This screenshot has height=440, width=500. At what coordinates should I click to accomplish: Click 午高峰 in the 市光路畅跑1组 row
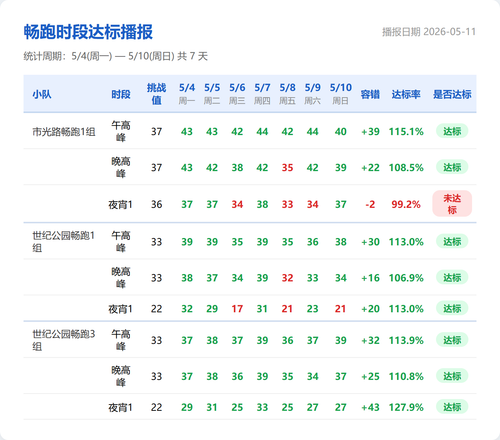[121, 131]
